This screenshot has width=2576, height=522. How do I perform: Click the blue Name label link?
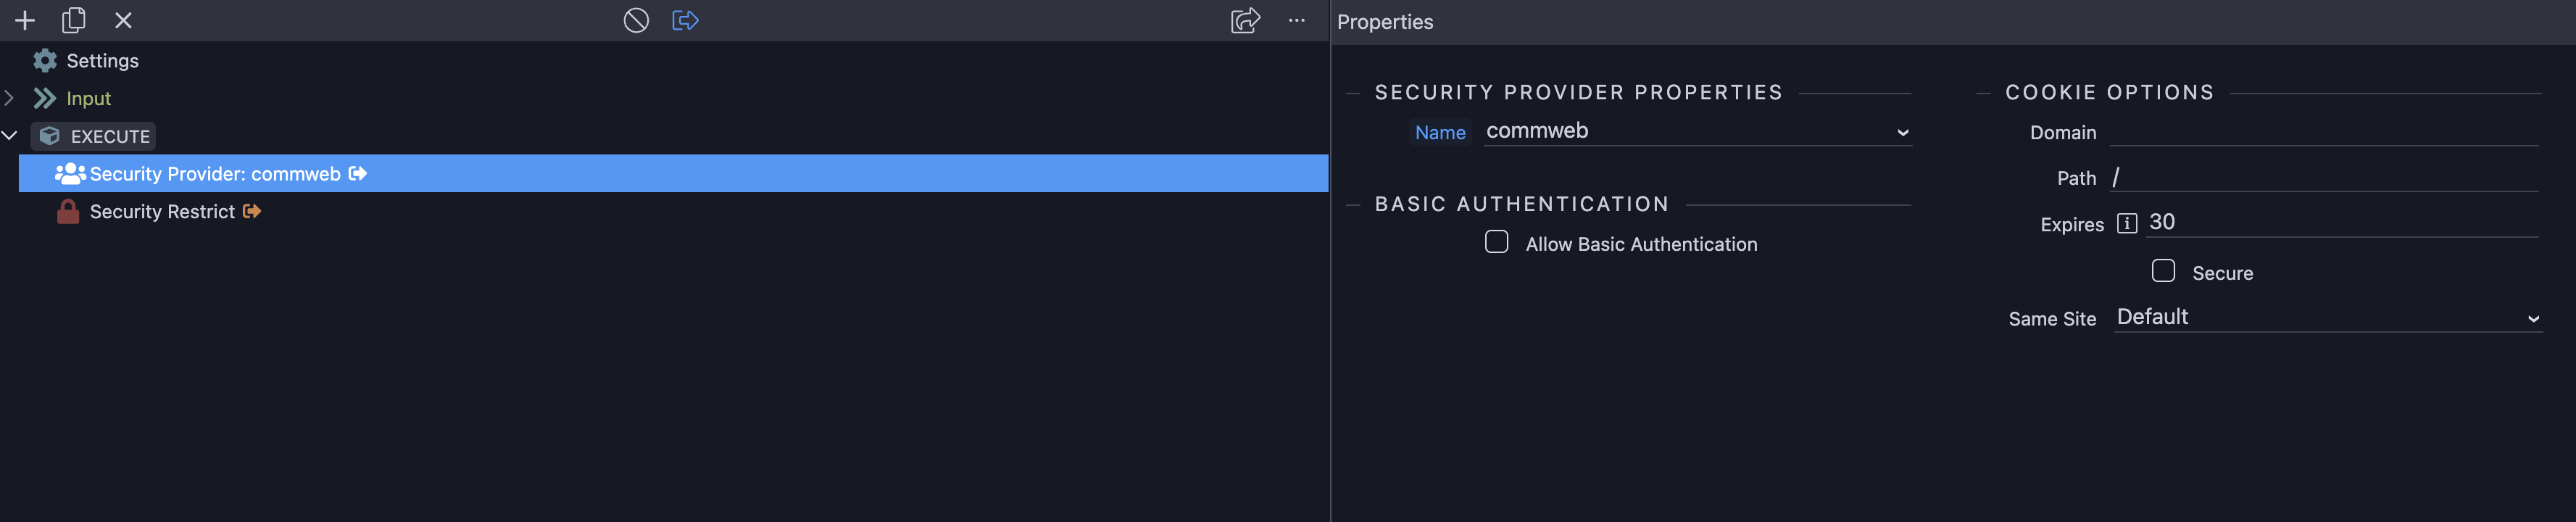tap(1440, 132)
